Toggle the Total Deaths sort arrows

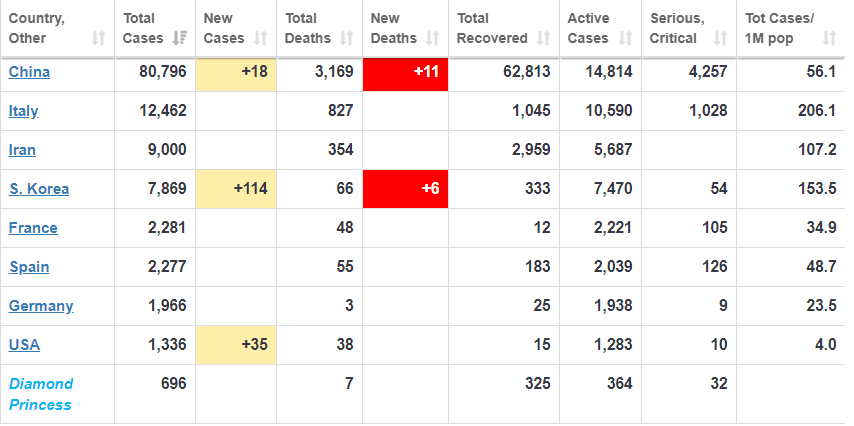346,38
